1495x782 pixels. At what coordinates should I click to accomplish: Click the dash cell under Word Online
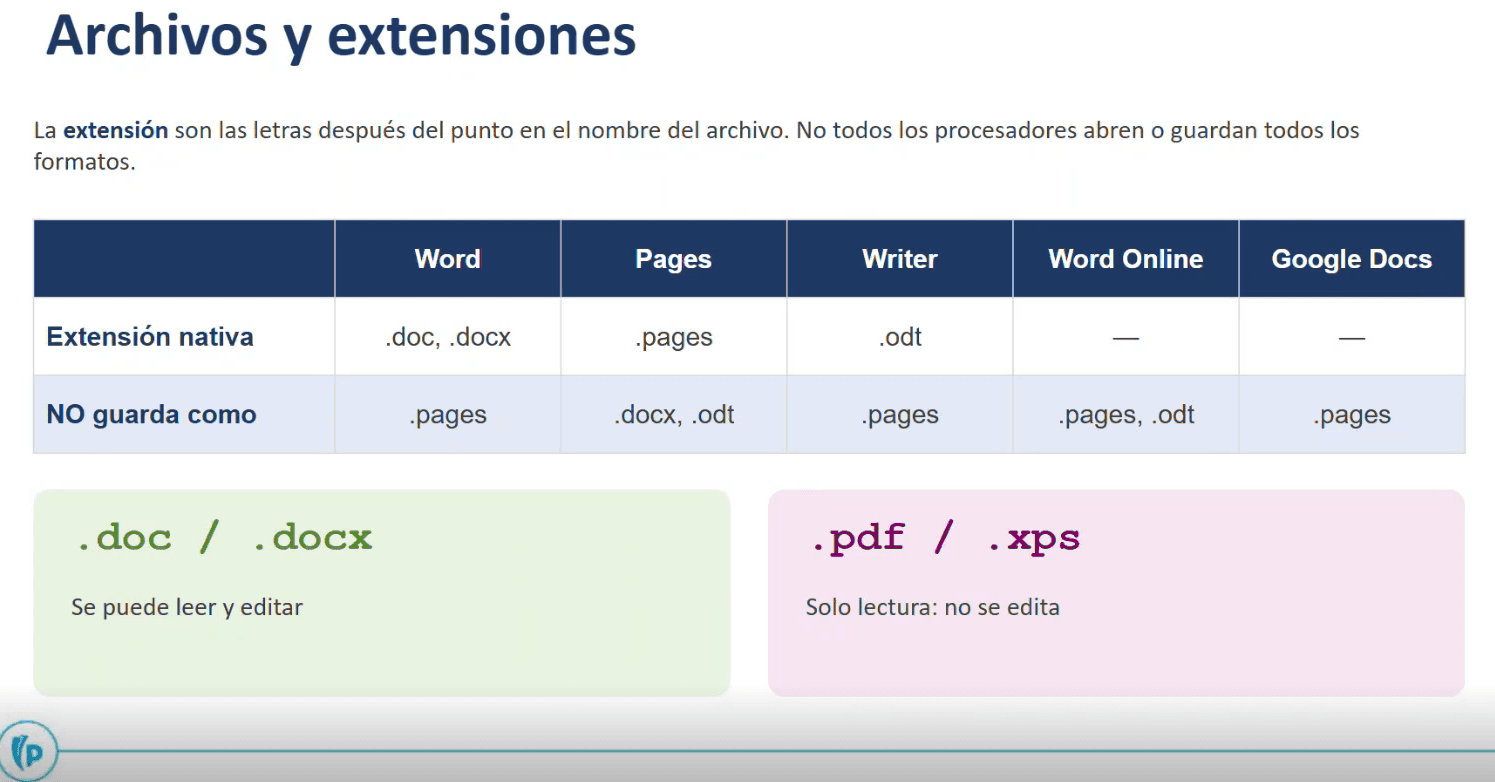coord(1126,337)
